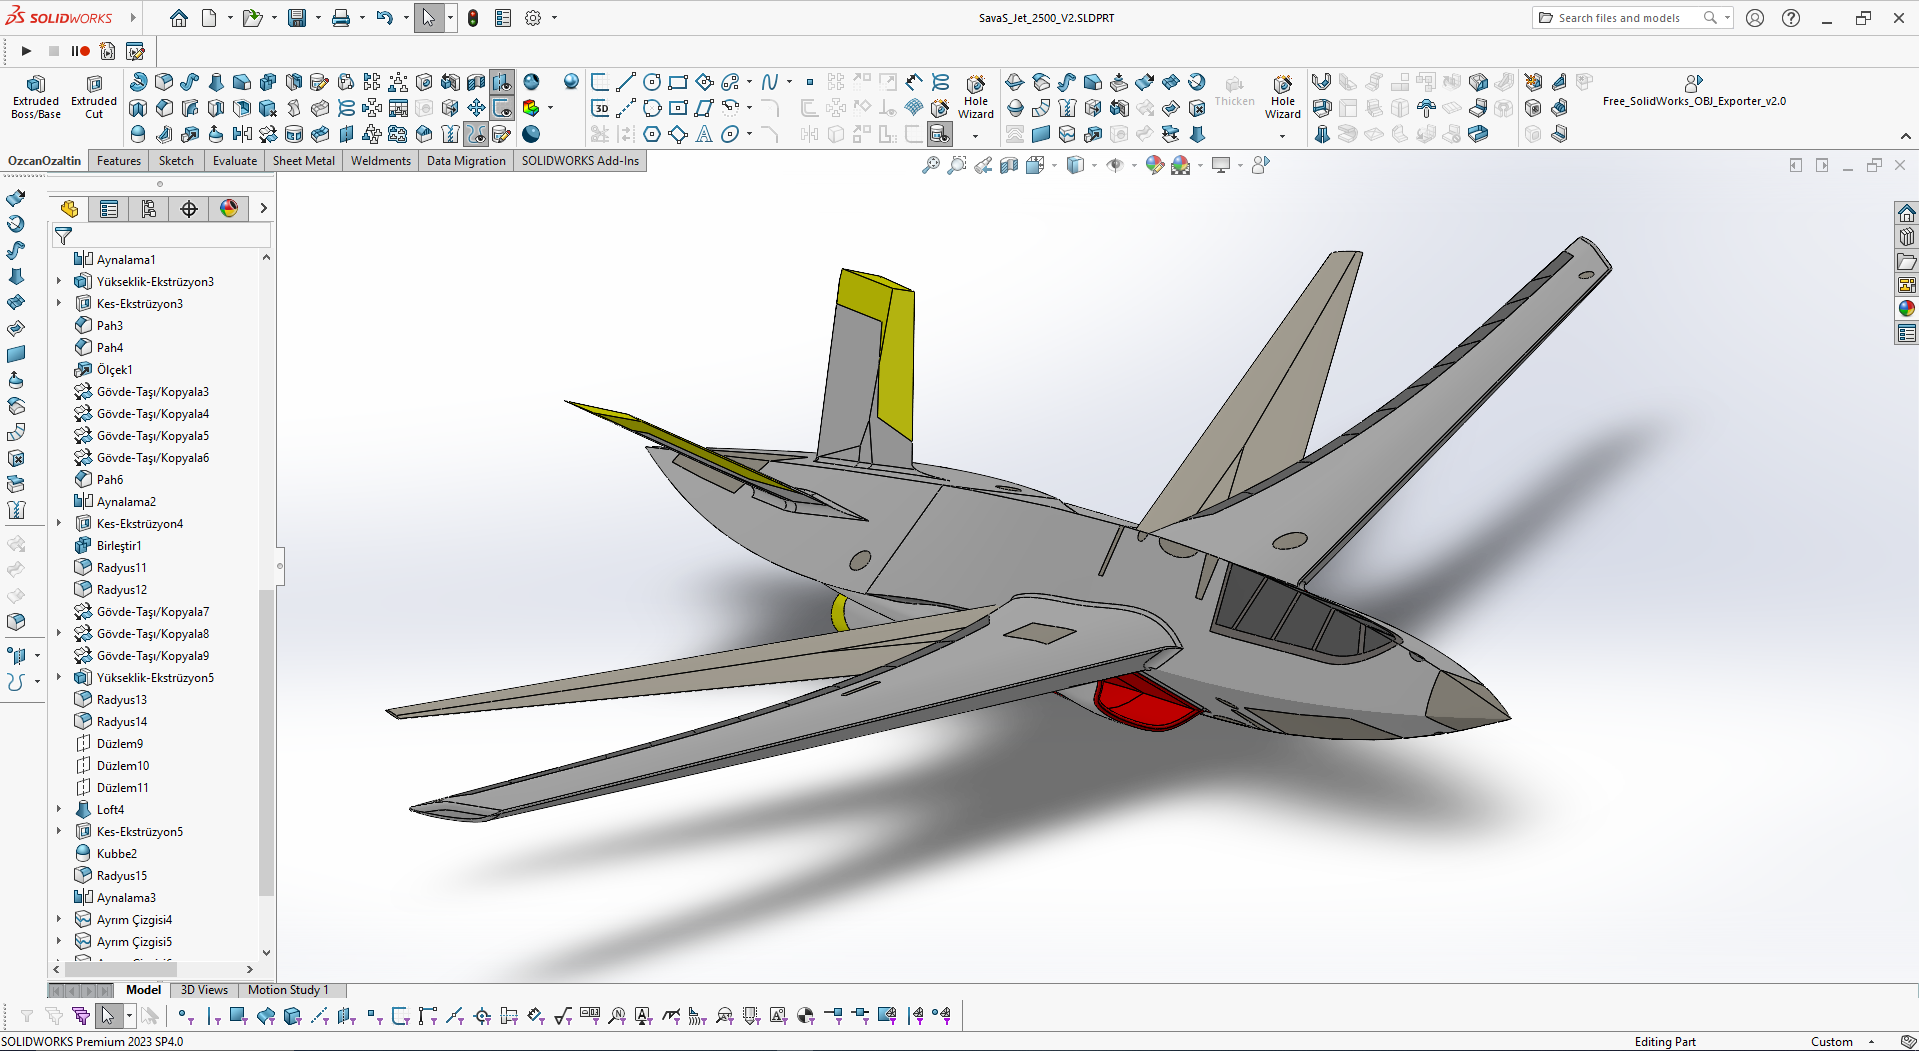Switch to the Weldments tab
1919x1051 pixels.
point(381,161)
